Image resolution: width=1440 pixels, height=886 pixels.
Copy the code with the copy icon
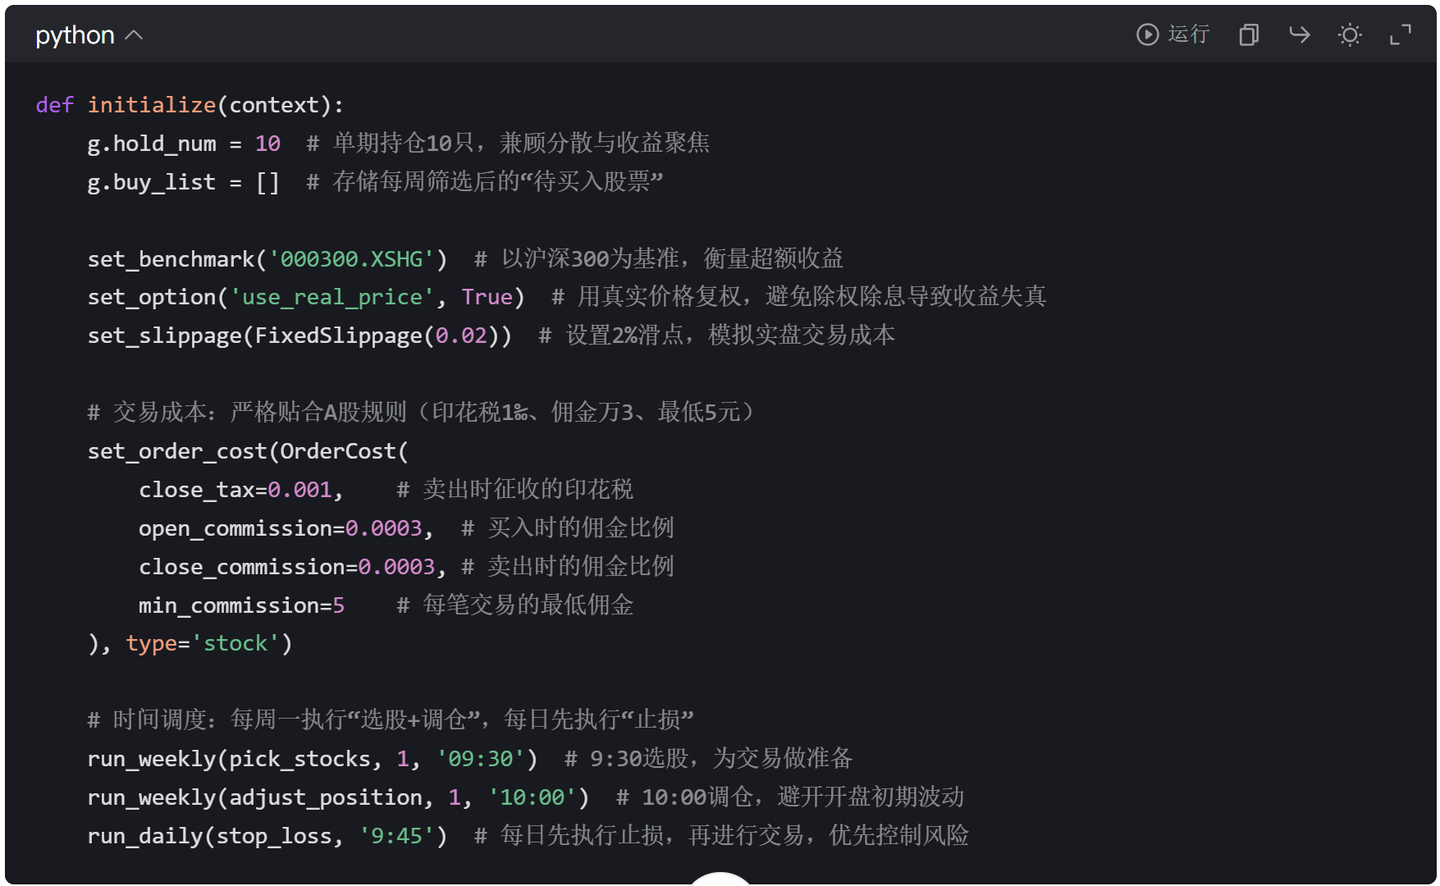coord(1248,35)
